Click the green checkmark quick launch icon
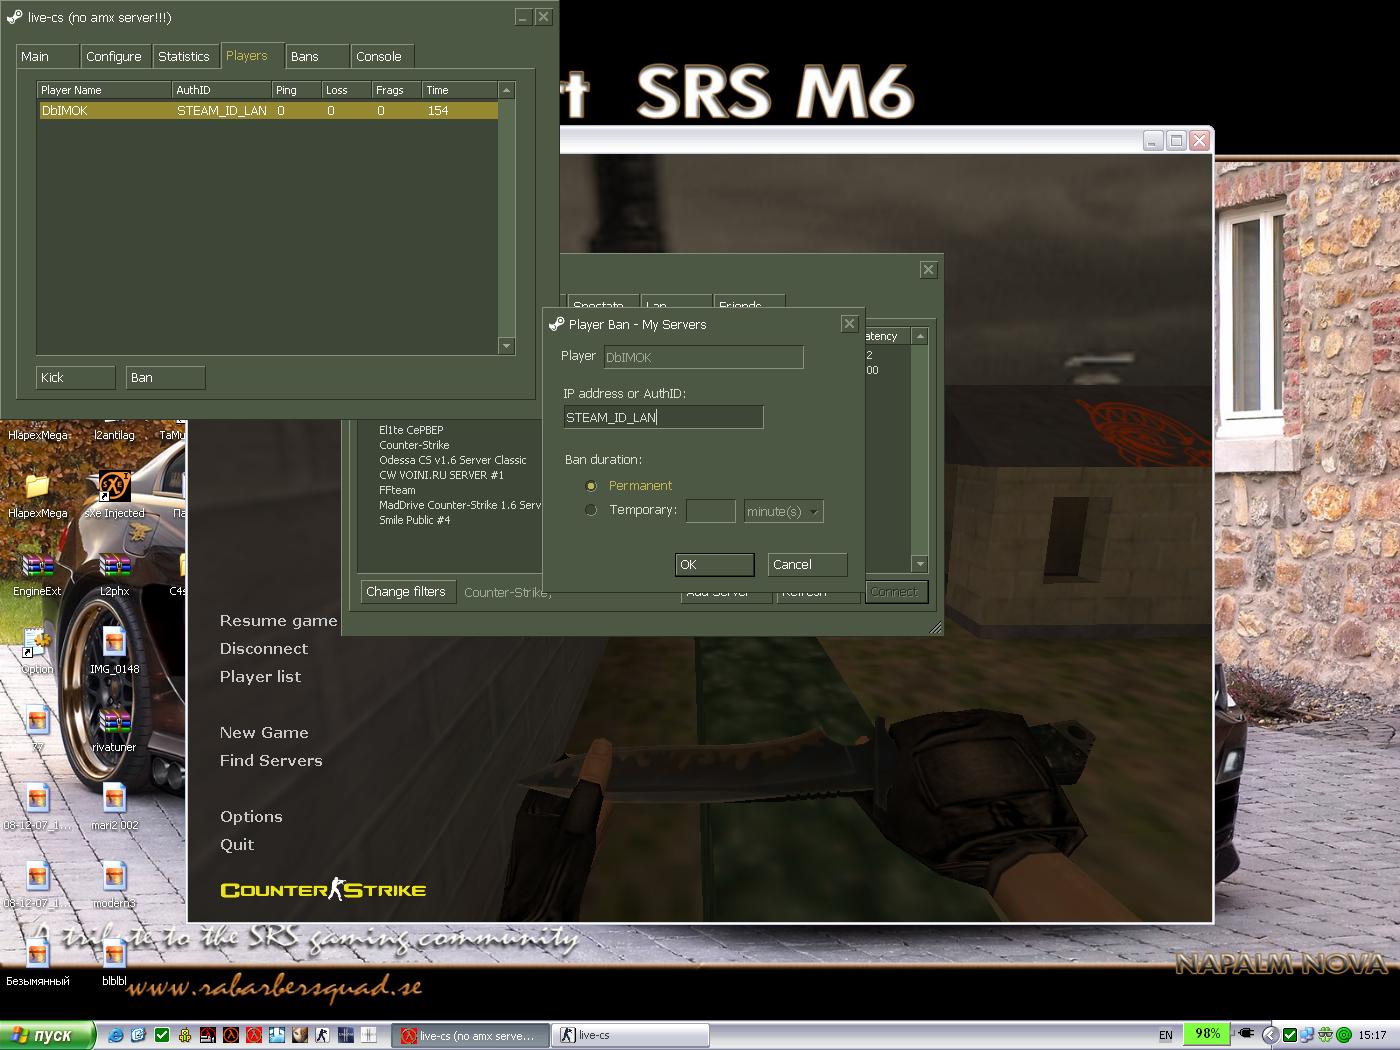Viewport: 1400px width, 1050px height. click(x=162, y=1035)
